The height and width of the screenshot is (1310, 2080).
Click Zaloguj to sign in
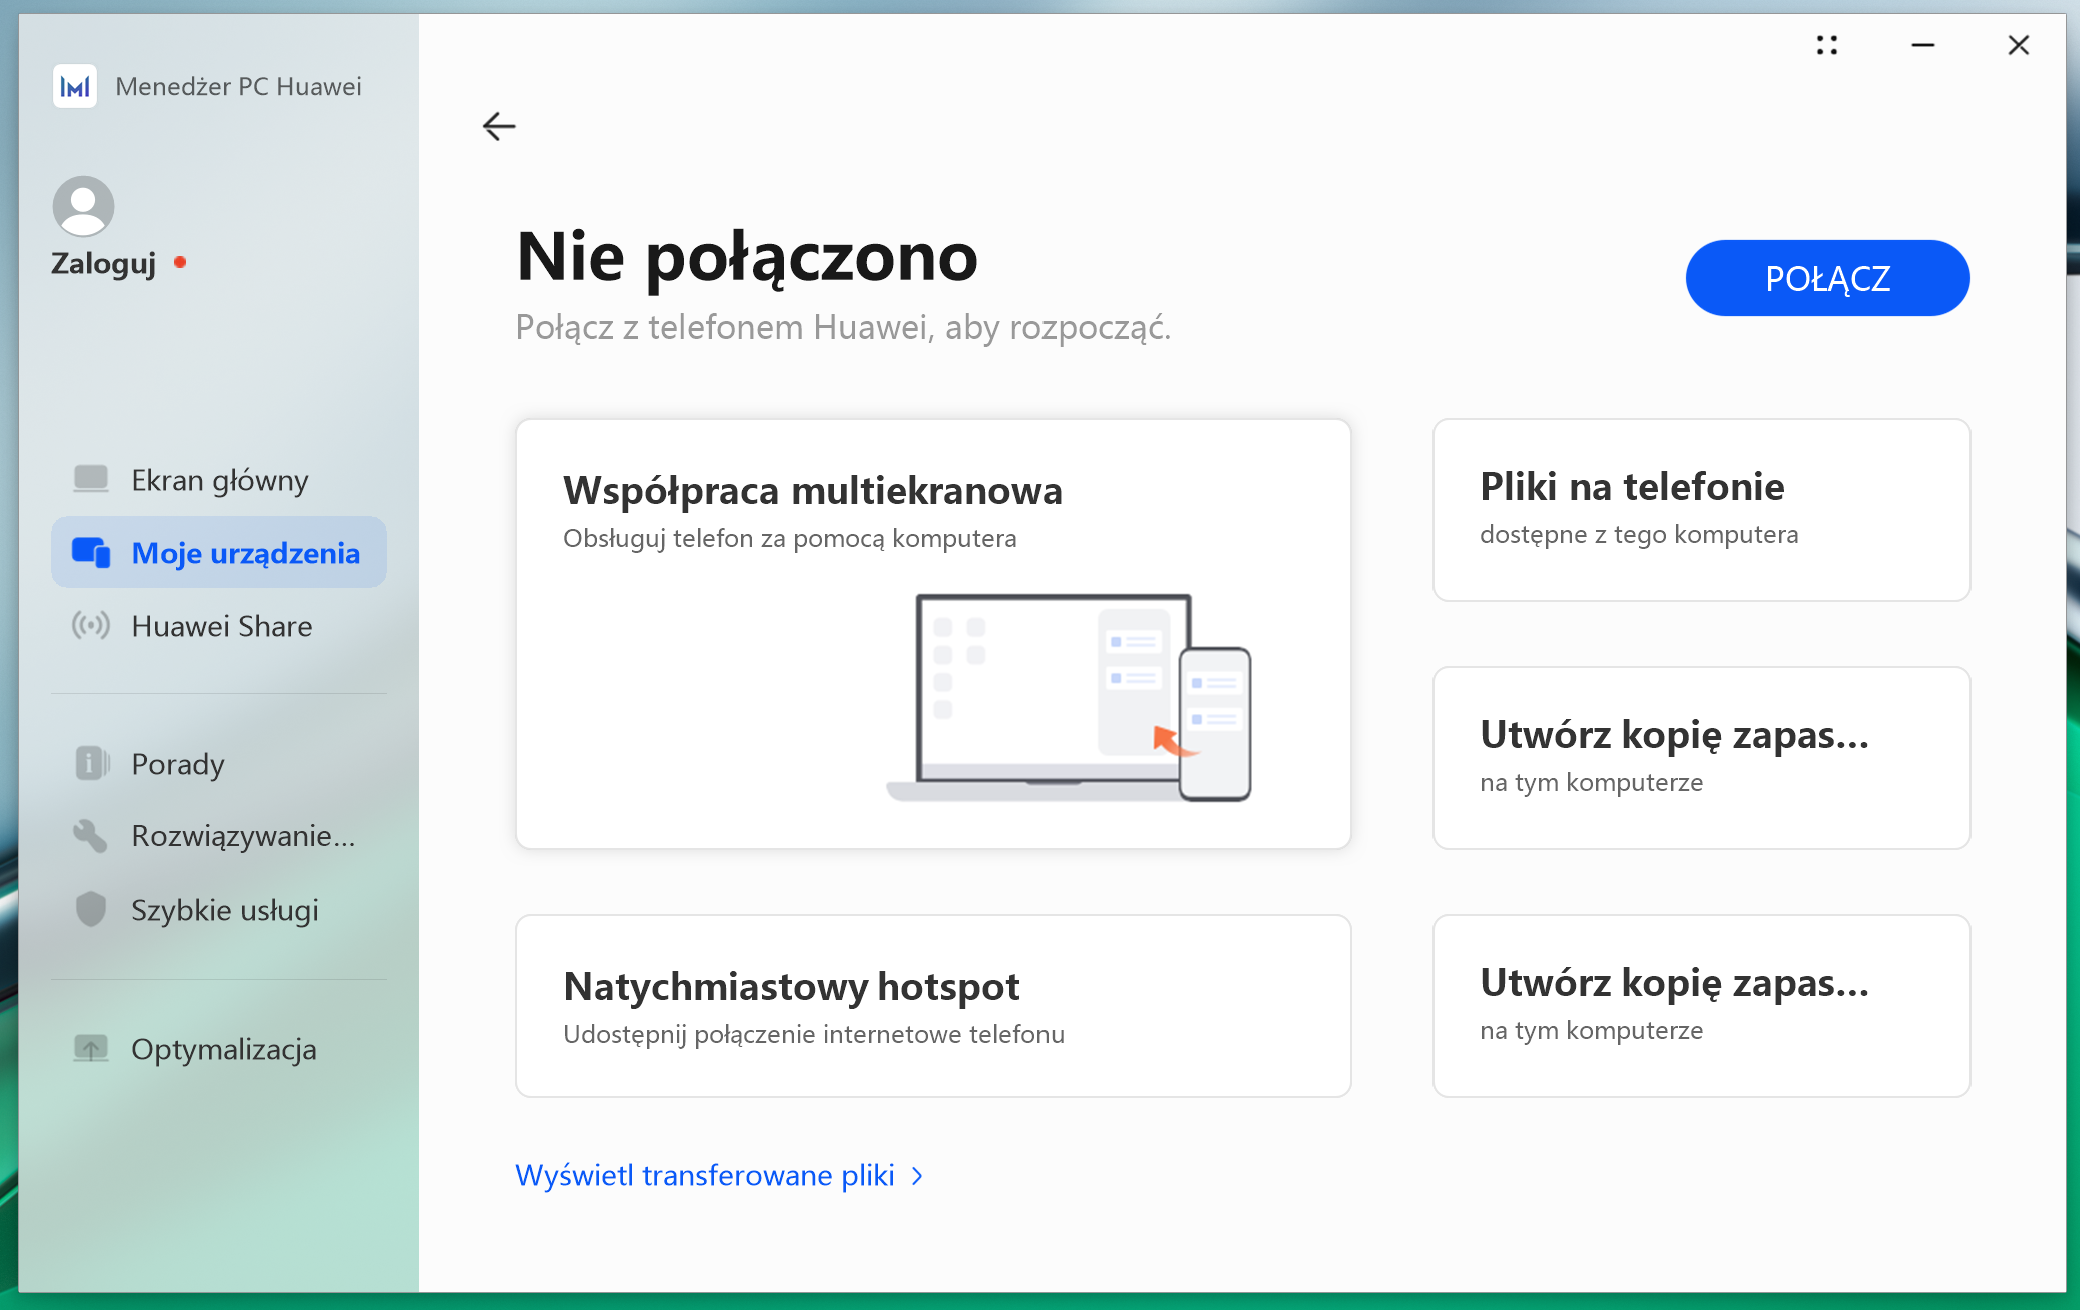tap(104, 263)
